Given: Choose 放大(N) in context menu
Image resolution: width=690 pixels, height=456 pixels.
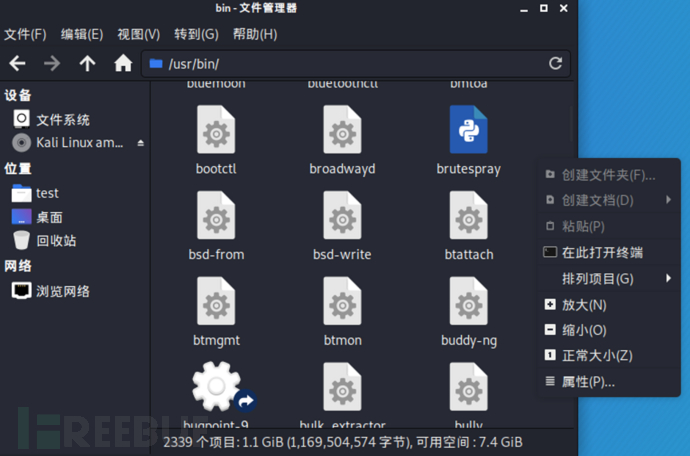Looking at the screenshot, I should click(609, 305).
